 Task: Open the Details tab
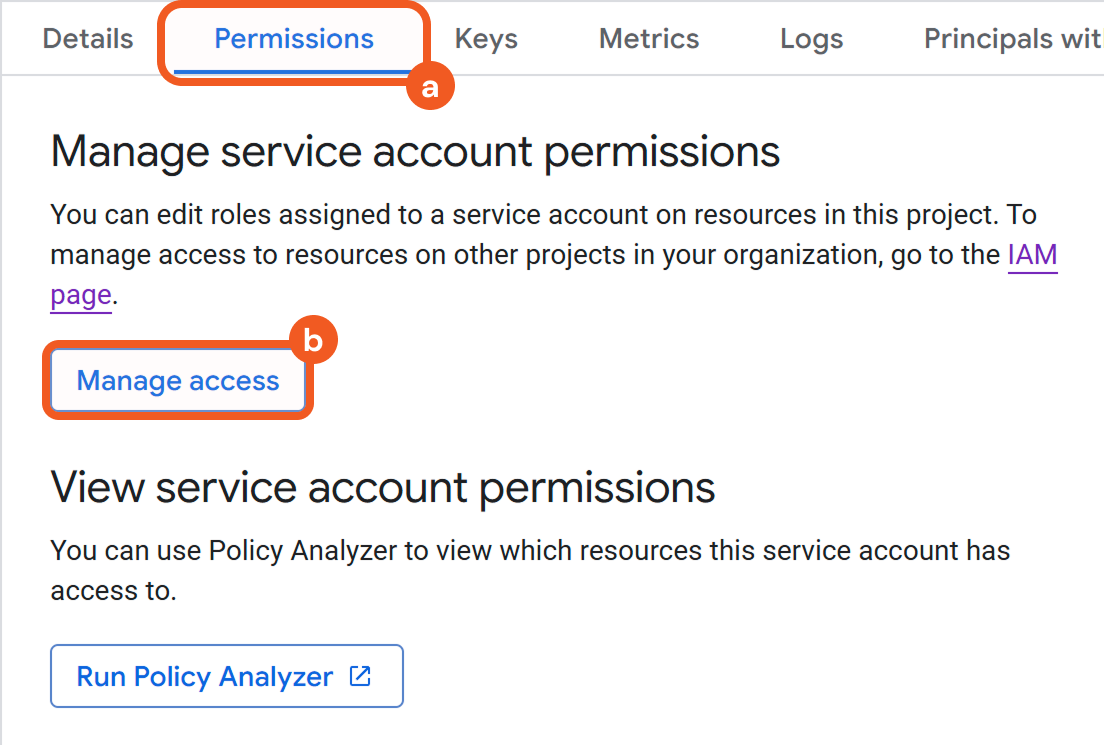88,39
